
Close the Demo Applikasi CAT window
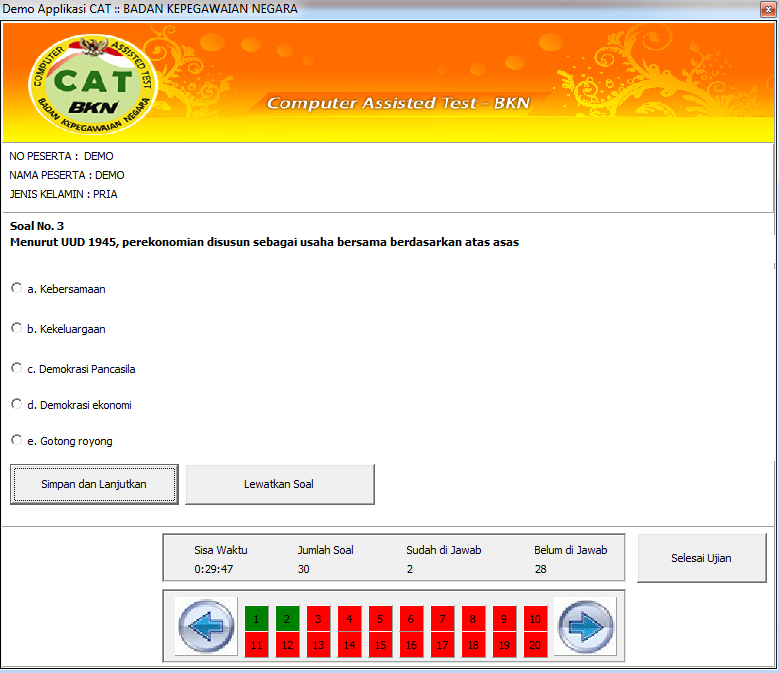click(x=768, y=9)
